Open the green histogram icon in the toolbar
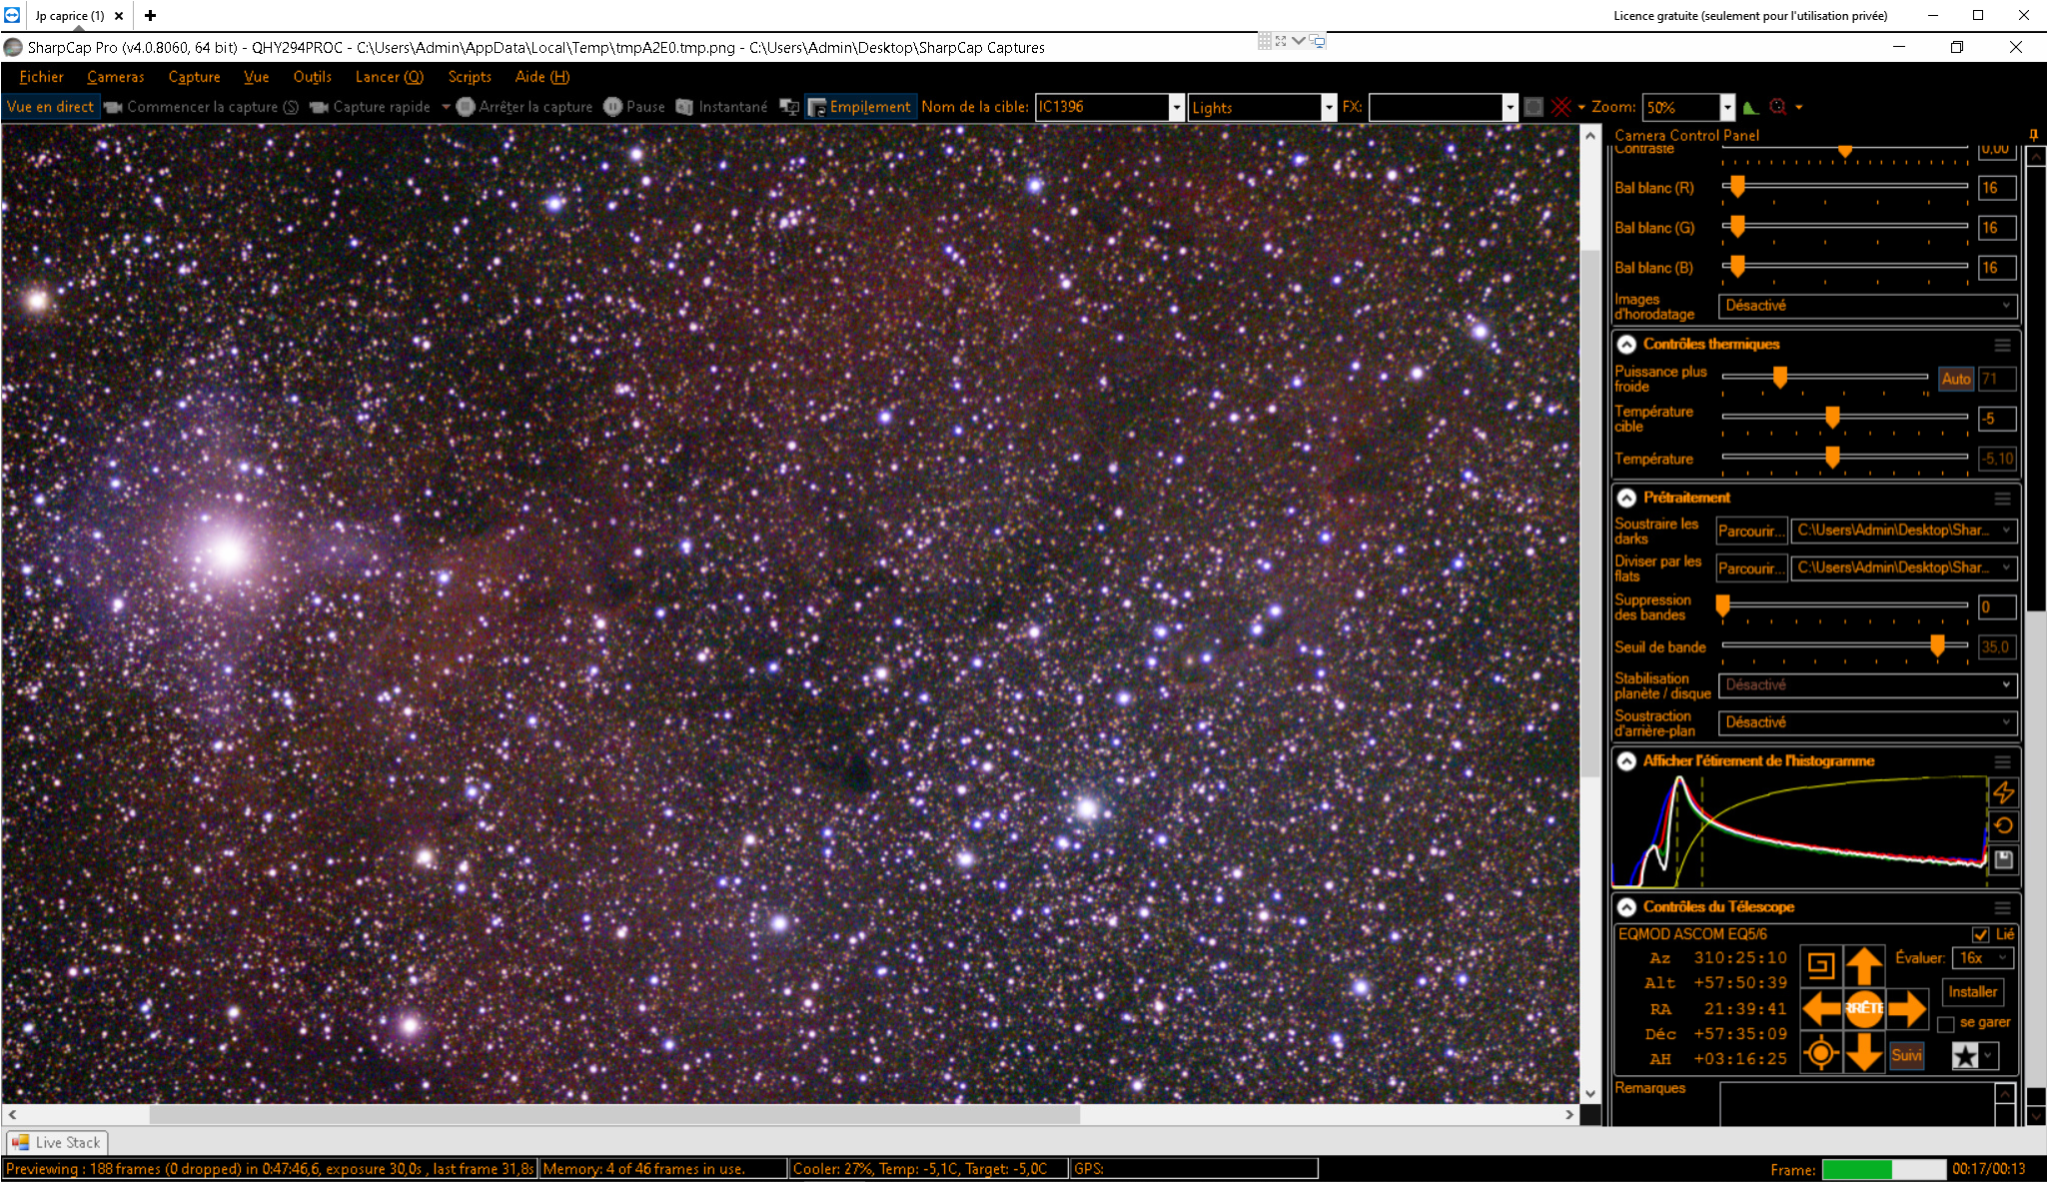This screenshot has width=2048, height=1183. click(1750, 107)
